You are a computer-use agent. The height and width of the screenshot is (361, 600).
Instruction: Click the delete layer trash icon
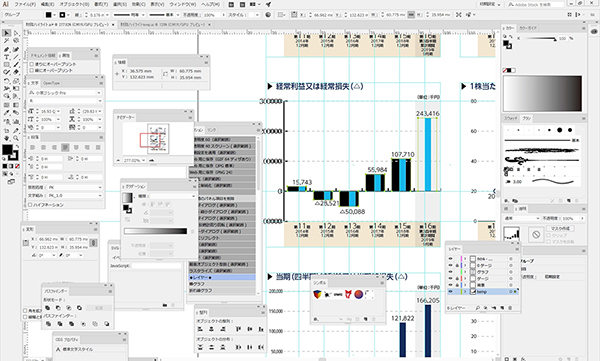[x=510, y=308]
